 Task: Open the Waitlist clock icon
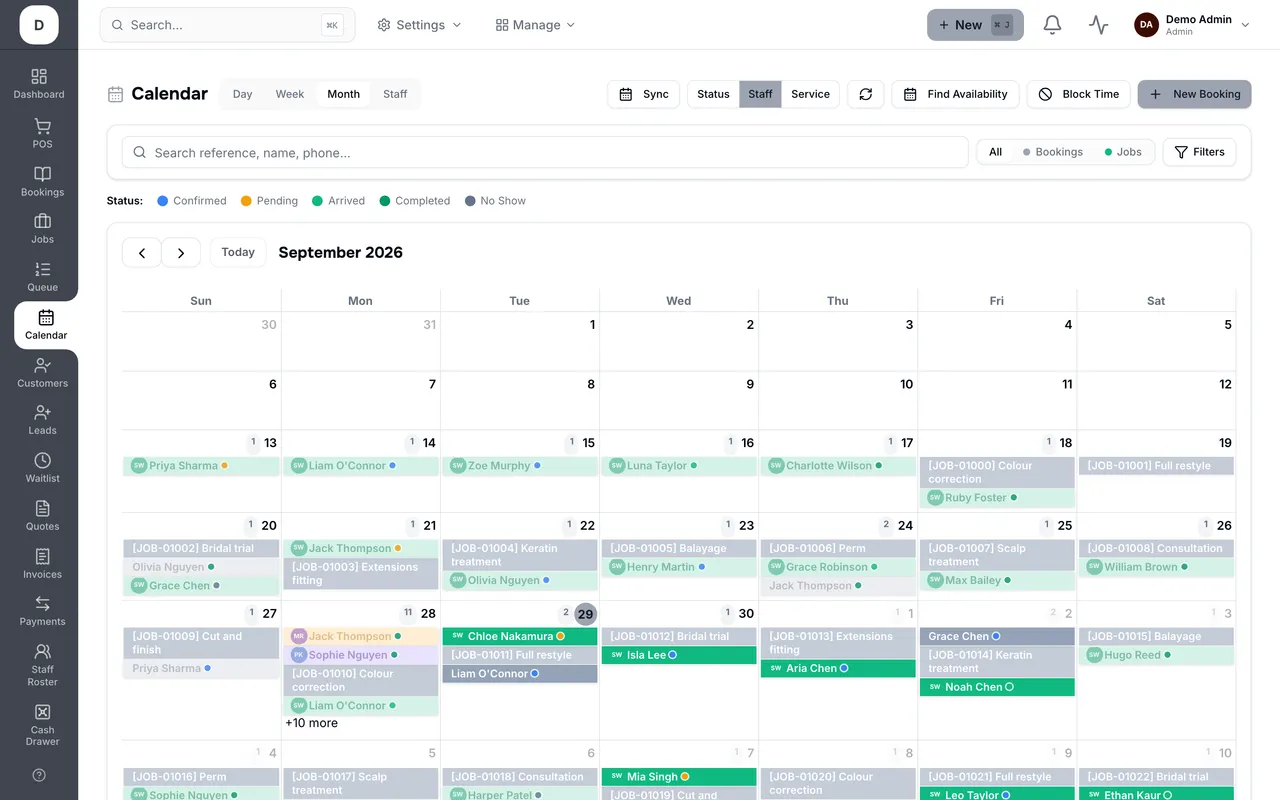[42, 467]
